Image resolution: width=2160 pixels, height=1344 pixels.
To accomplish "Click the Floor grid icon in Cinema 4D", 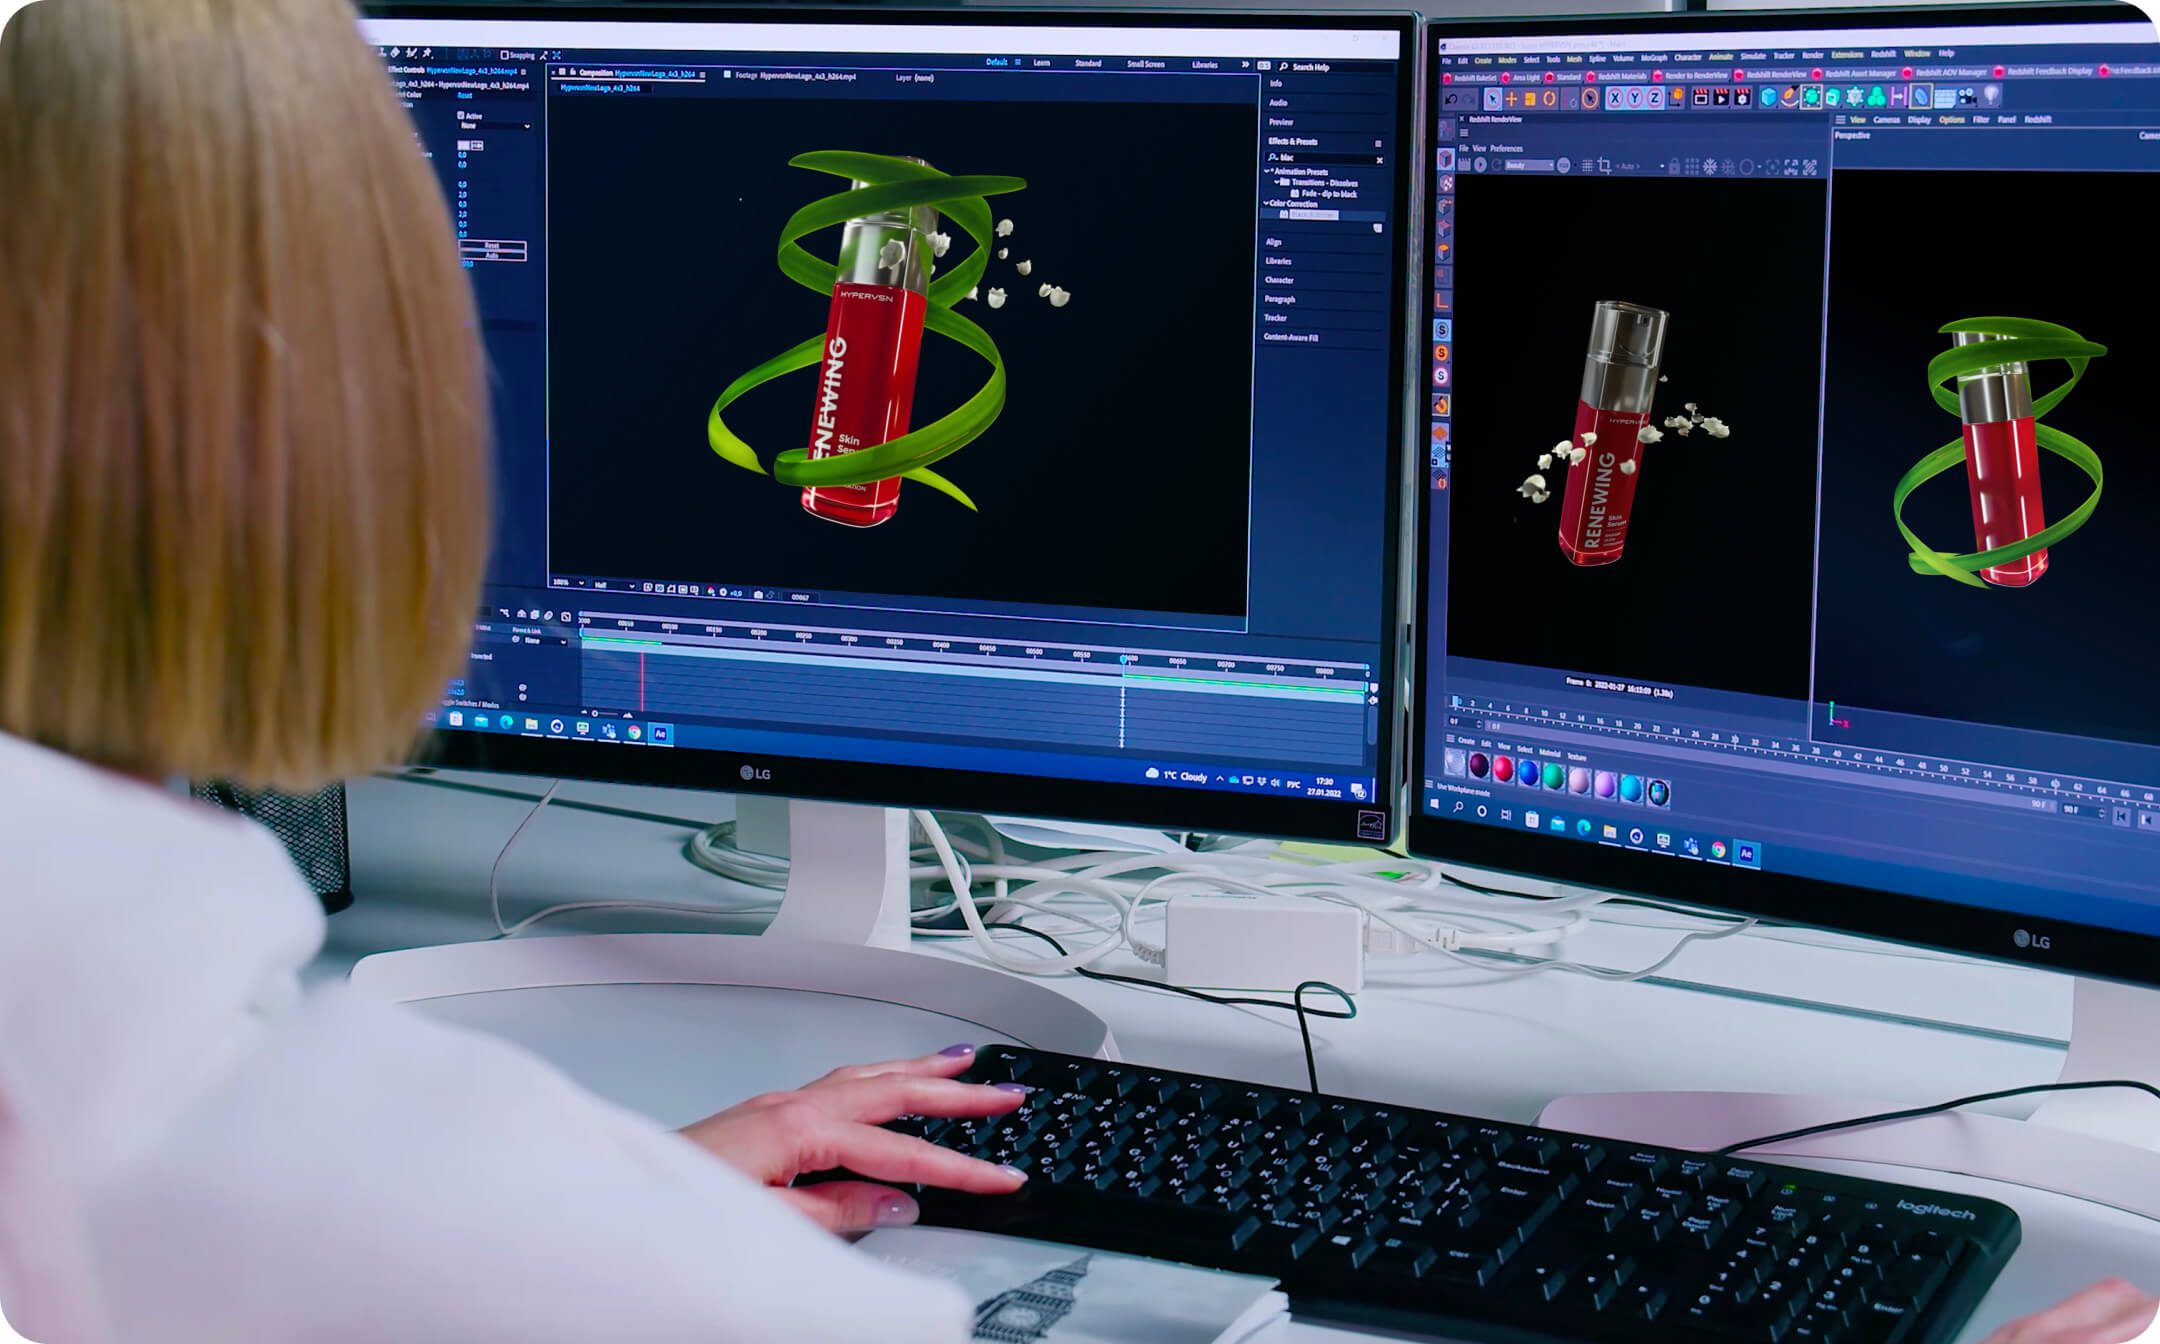I will (1944, 97).
